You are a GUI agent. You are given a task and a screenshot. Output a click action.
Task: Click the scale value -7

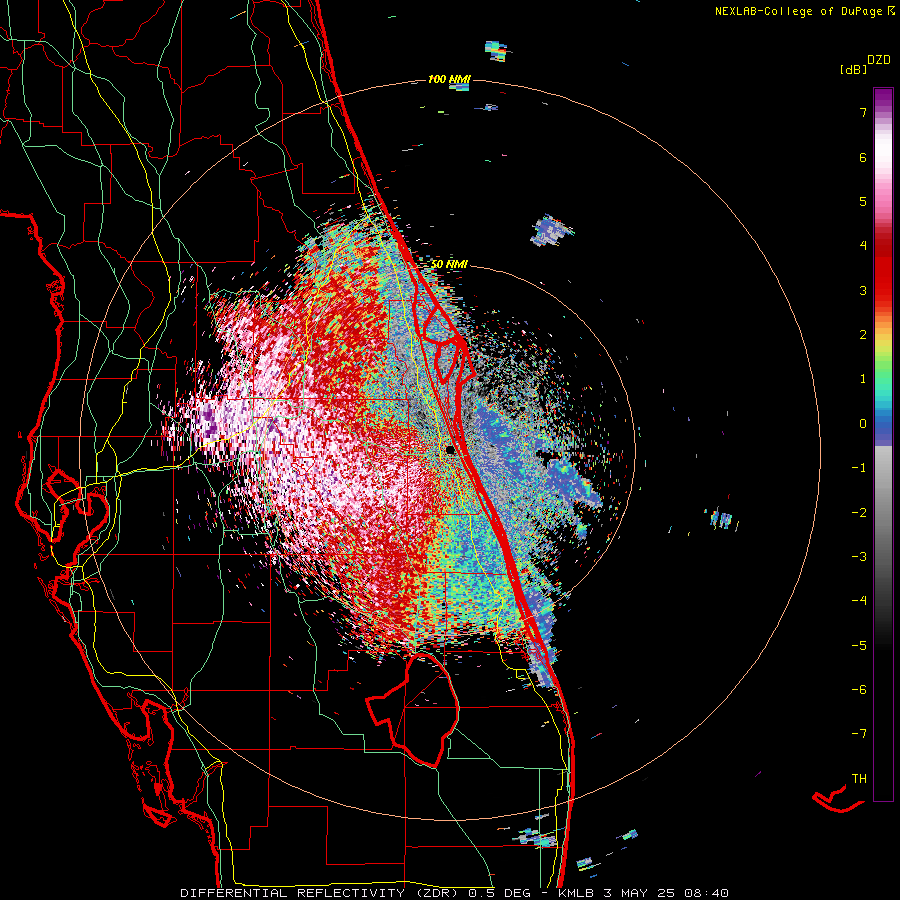pos(859,734)
